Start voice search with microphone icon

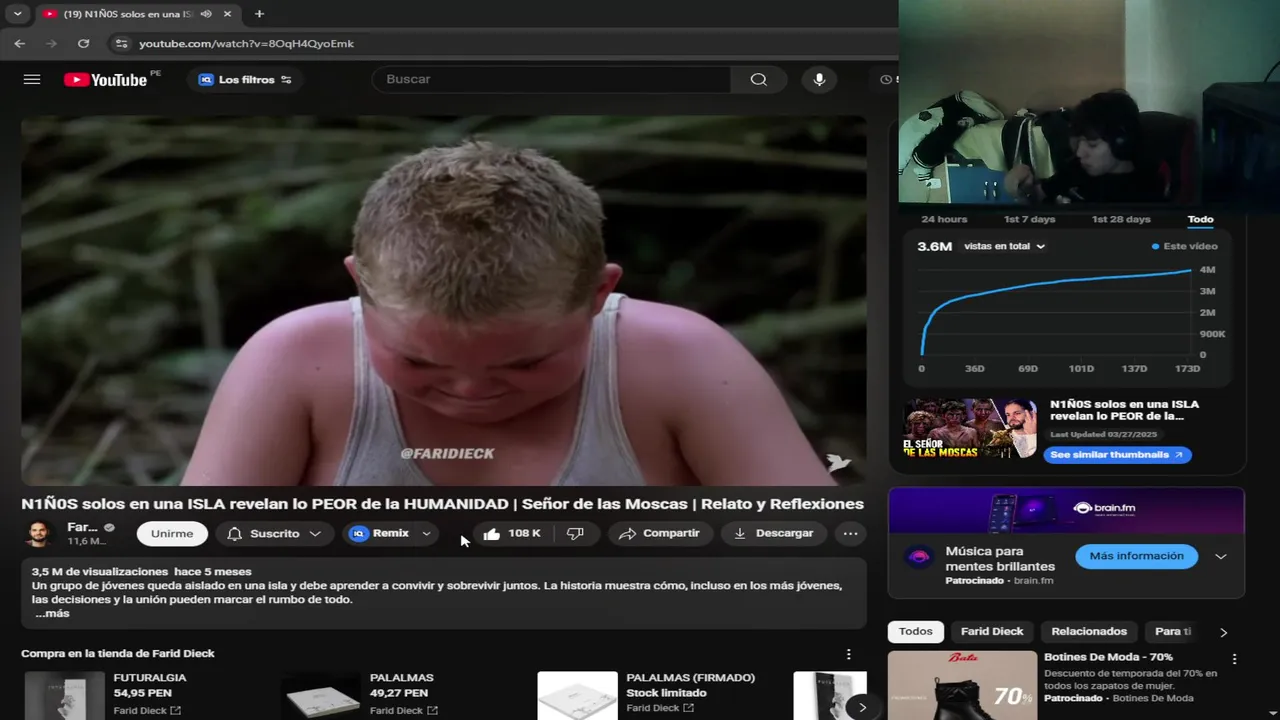point(819,79)
